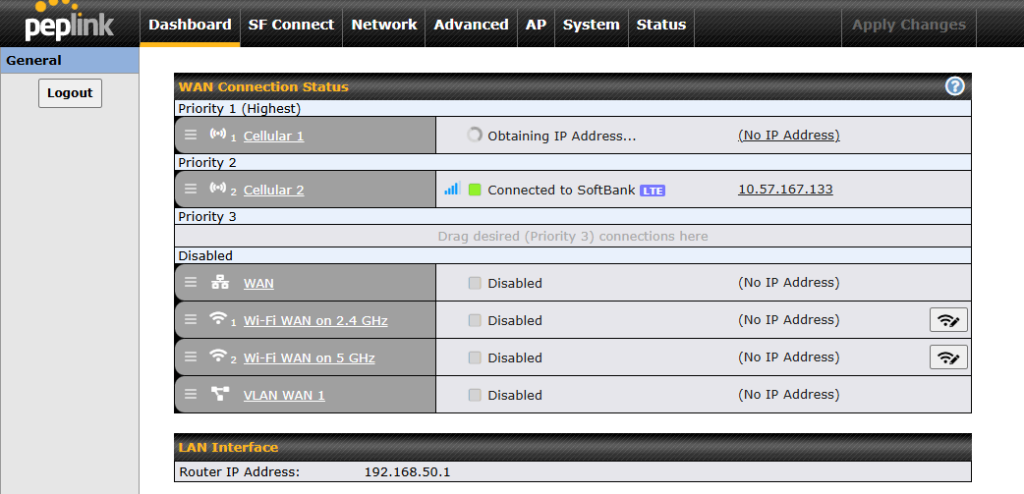Click the Ethernet icon of the WAN row
1024x494 pixels.
click(219, 283)
